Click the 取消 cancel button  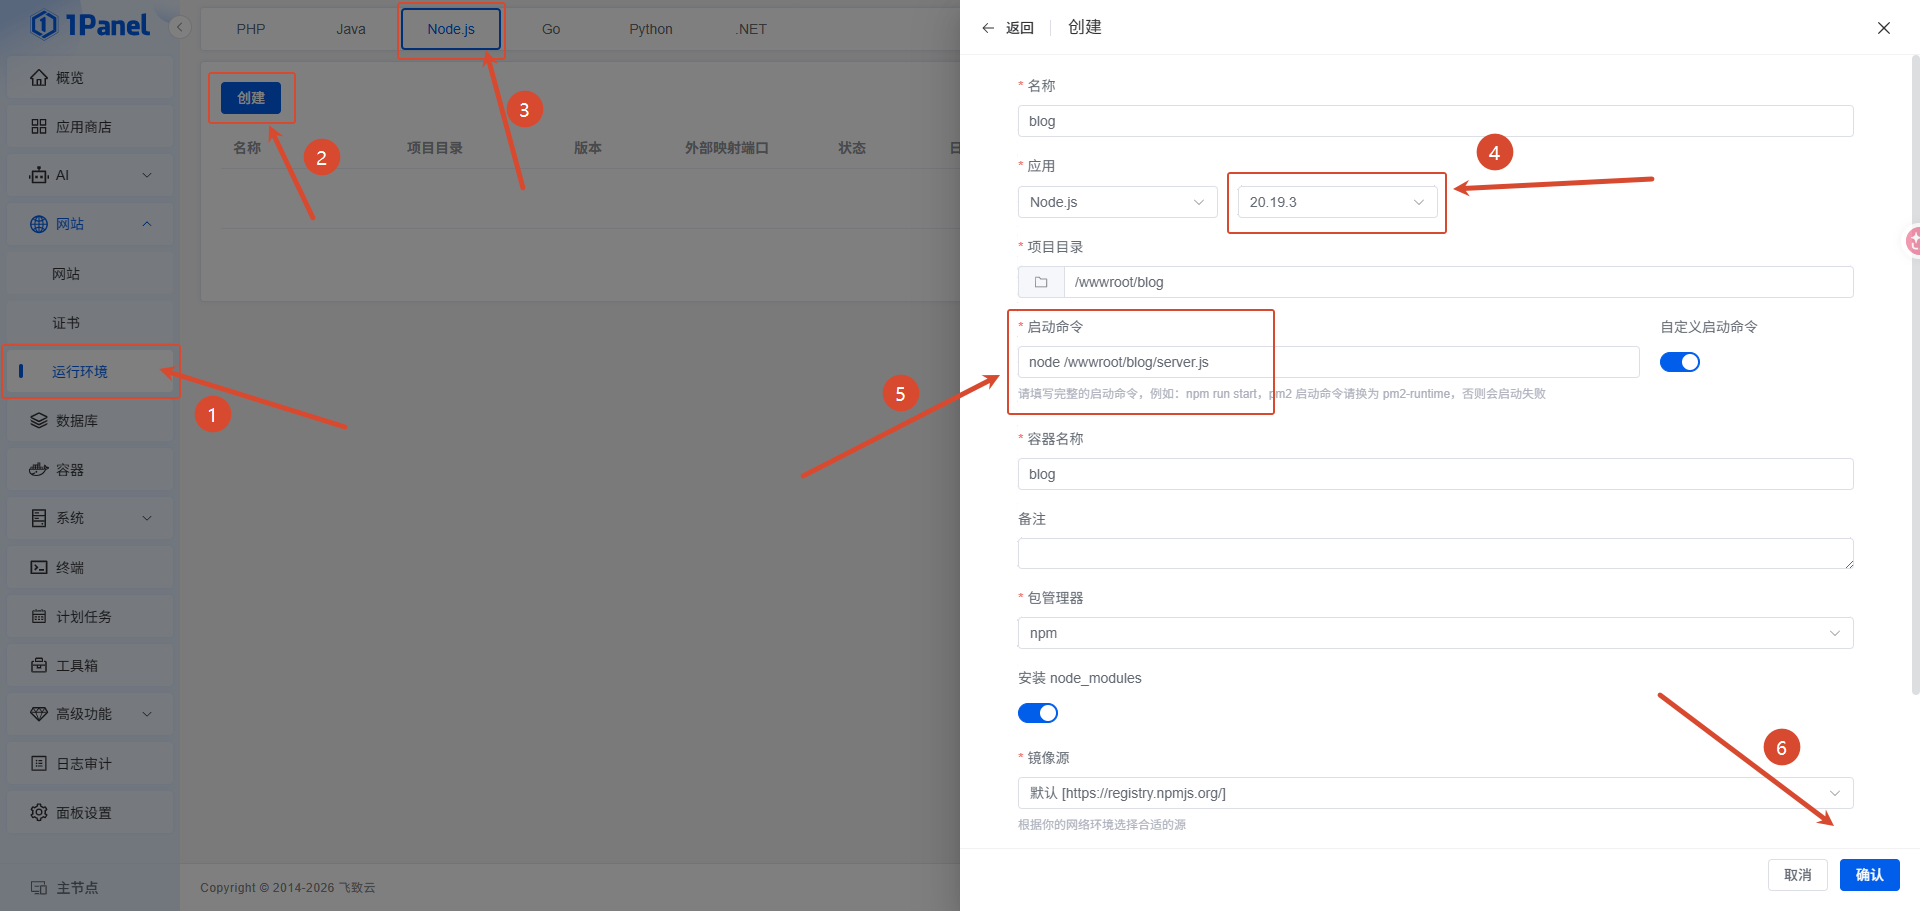pos(1797,875)
